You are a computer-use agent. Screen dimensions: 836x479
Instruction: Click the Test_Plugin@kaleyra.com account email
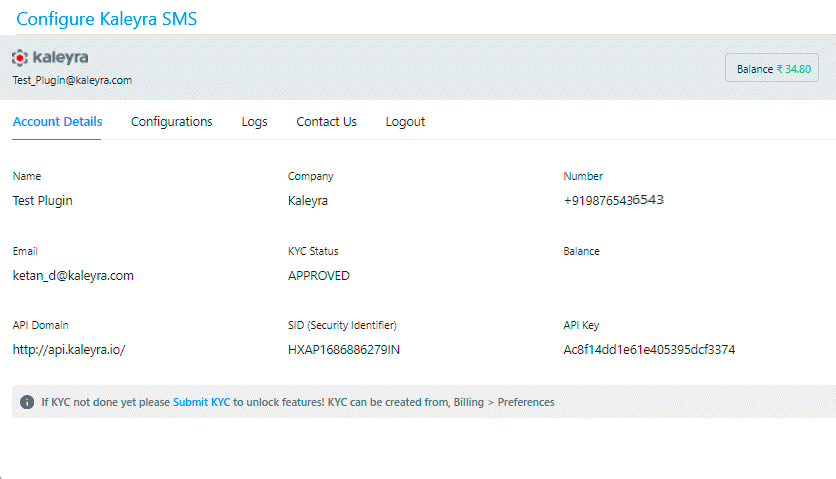point(73,80)
